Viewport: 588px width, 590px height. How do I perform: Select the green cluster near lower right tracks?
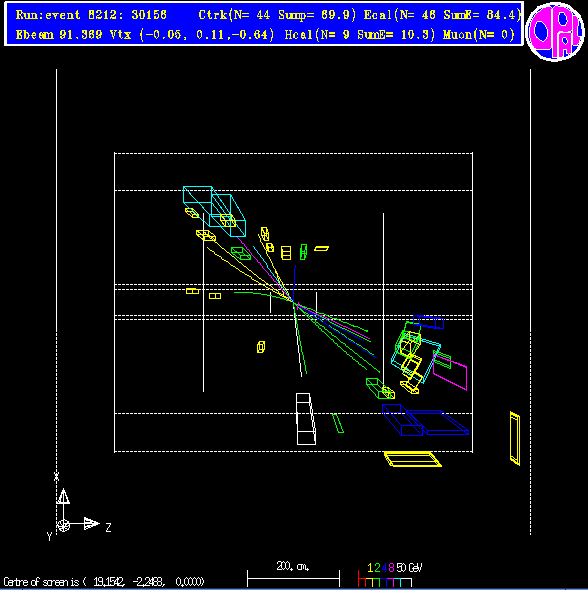(x=376, y=388)
